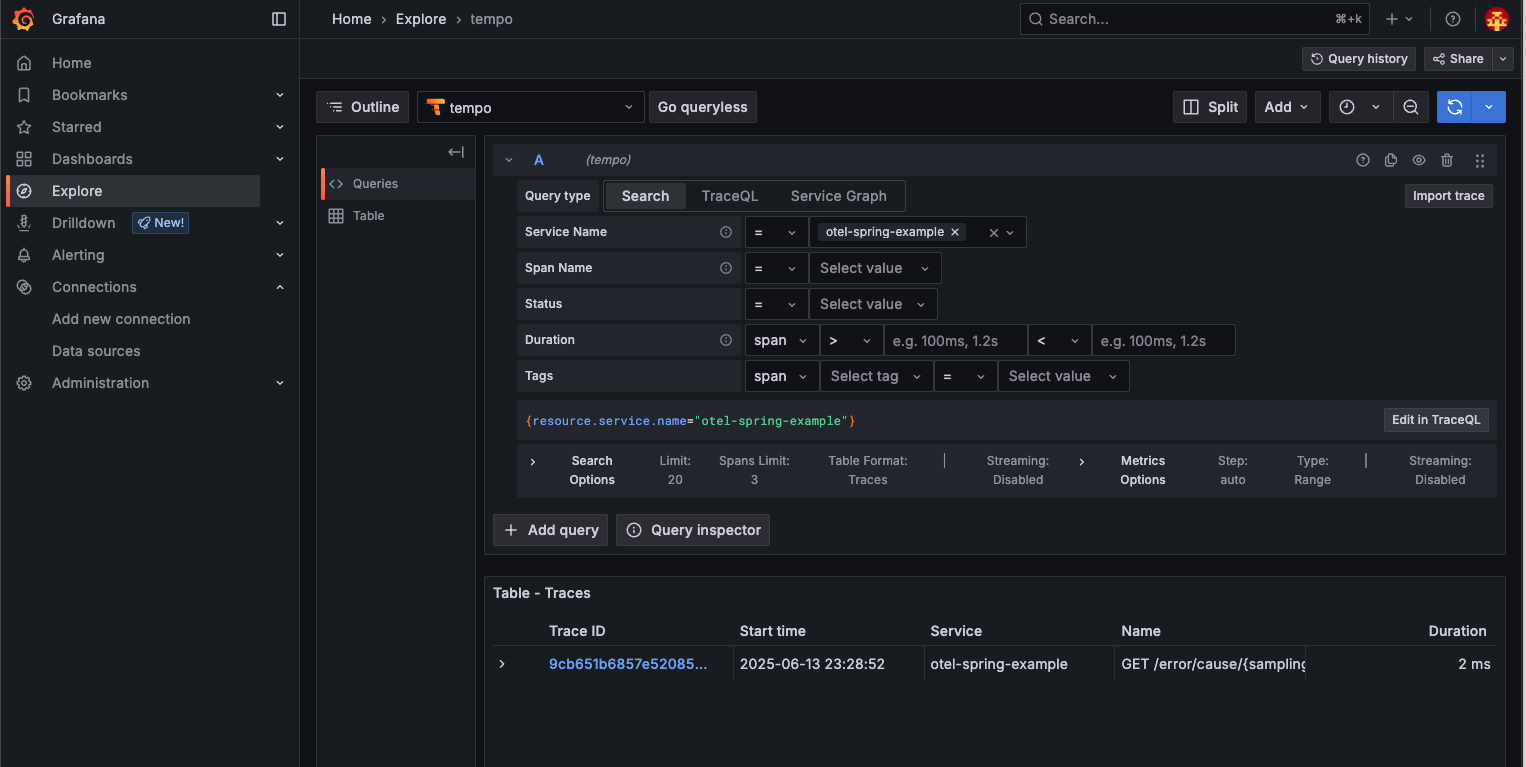Open the Span Name value dropdown
This screenshot has width=1526, height=767.
pyautogui.click(x=875, y=268)
